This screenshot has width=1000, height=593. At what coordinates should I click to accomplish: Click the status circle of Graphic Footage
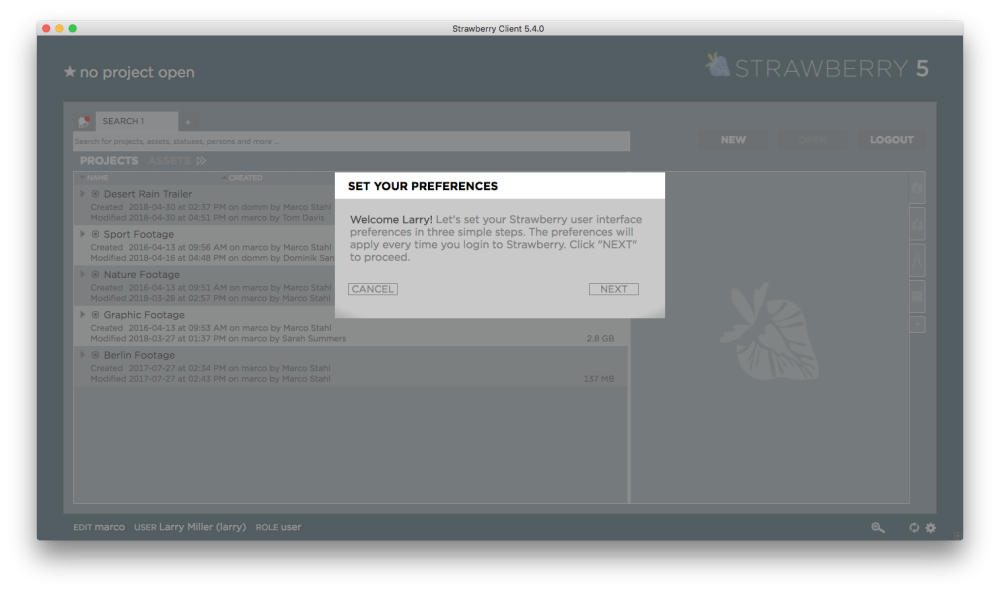(x=96, y=314)
